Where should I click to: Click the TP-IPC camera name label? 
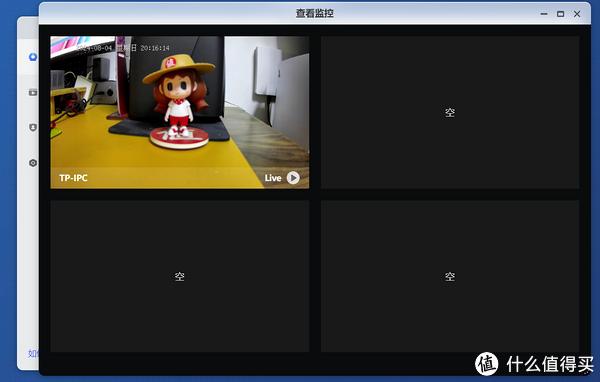(x=73, y=178)
